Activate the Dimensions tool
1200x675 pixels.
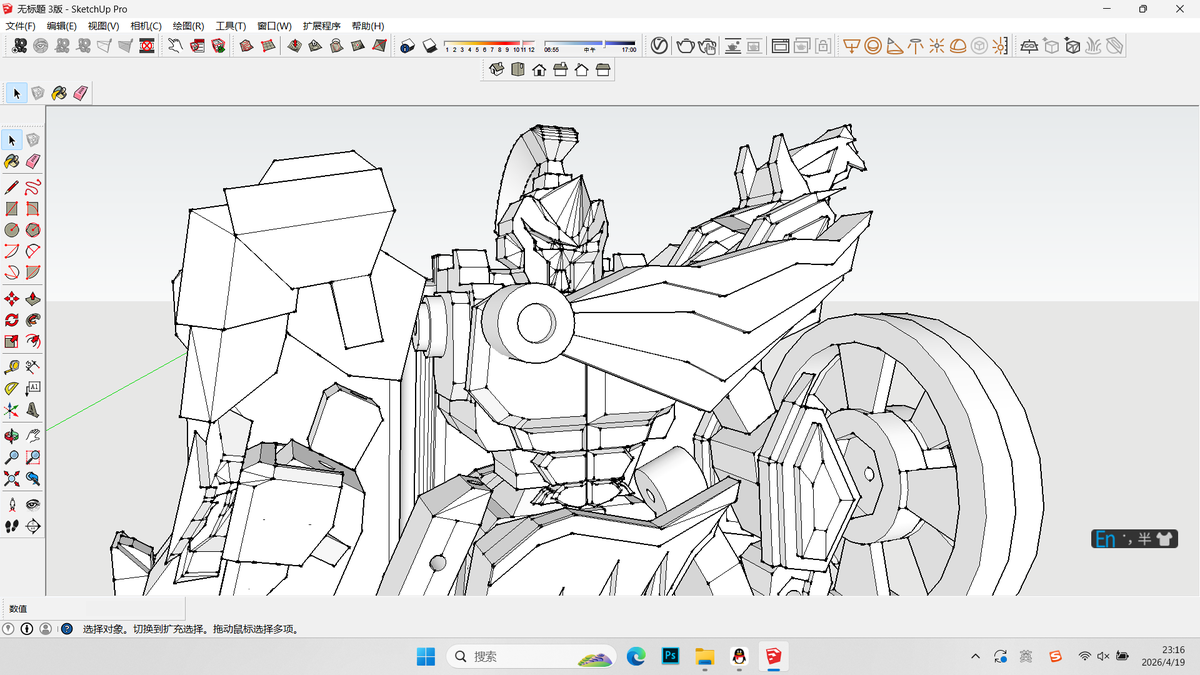(33, 367)
